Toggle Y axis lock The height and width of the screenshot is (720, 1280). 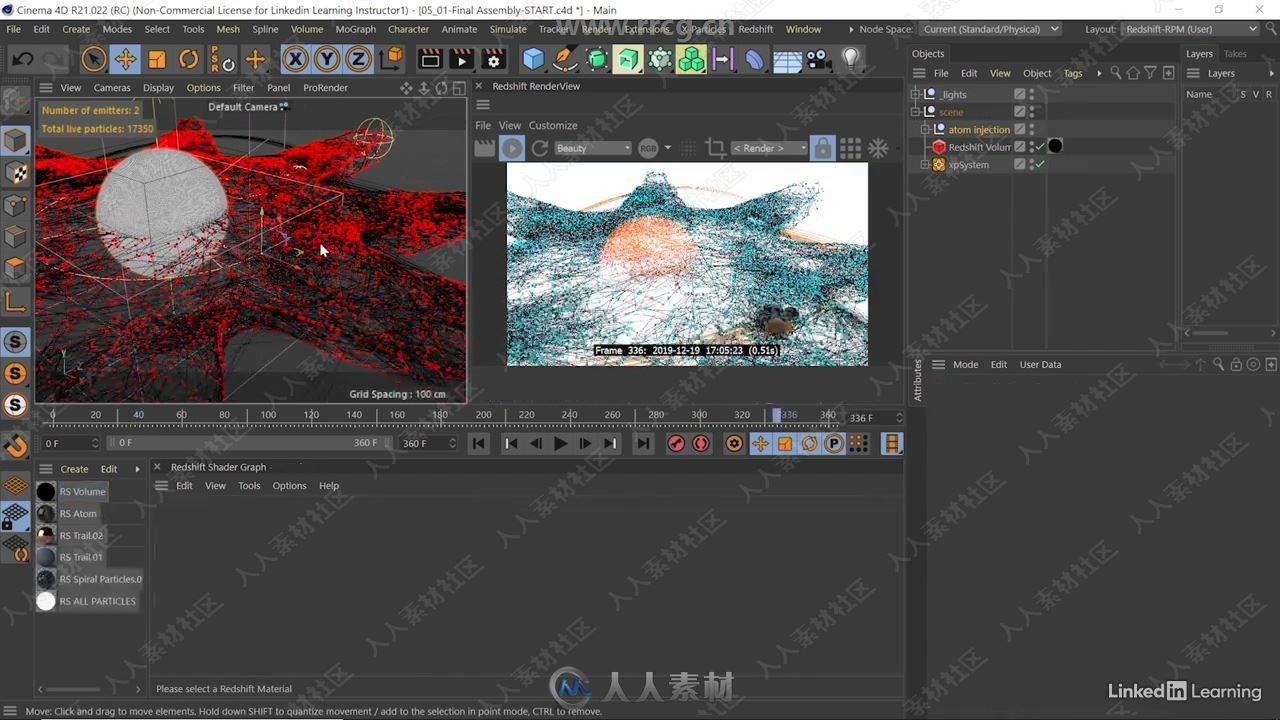coord(327,60)
